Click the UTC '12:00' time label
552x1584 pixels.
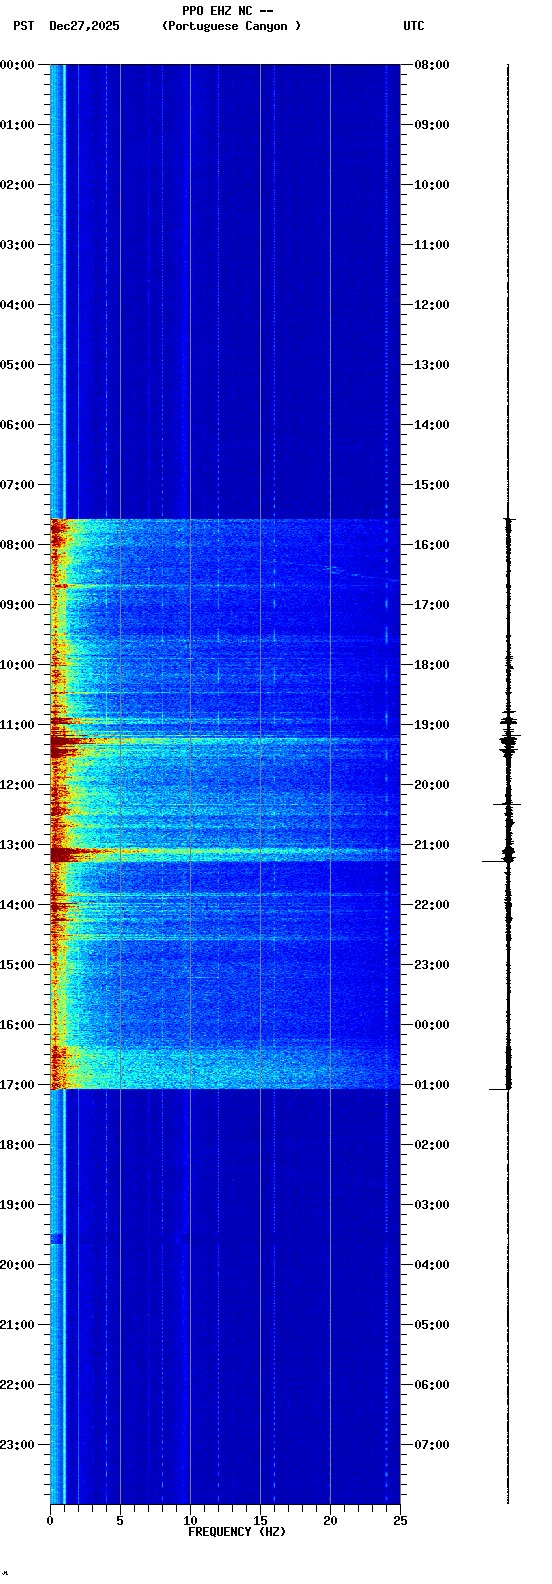432,305
